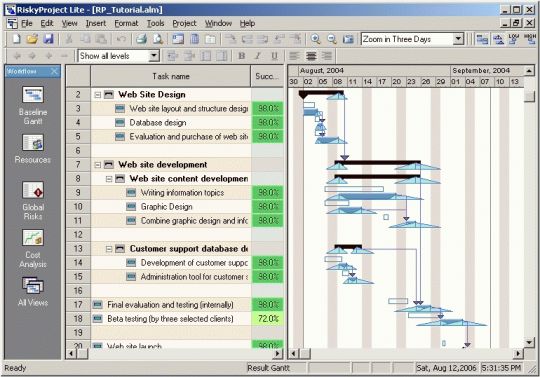Image resolution: width=540 pixels, height=377 pixels.
Task: Click 98.0% cell for Final evaluation
Action: (268, 305)
